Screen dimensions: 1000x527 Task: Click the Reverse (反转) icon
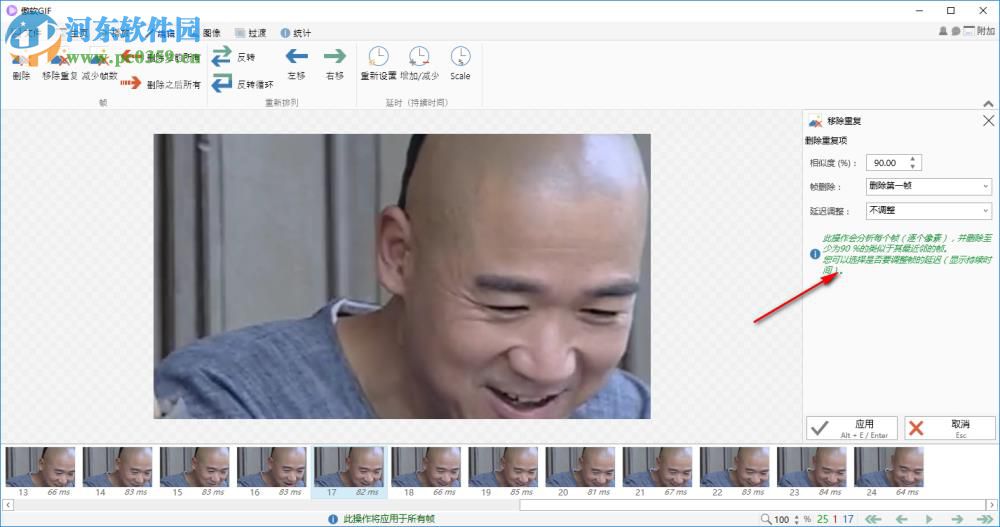221,56
